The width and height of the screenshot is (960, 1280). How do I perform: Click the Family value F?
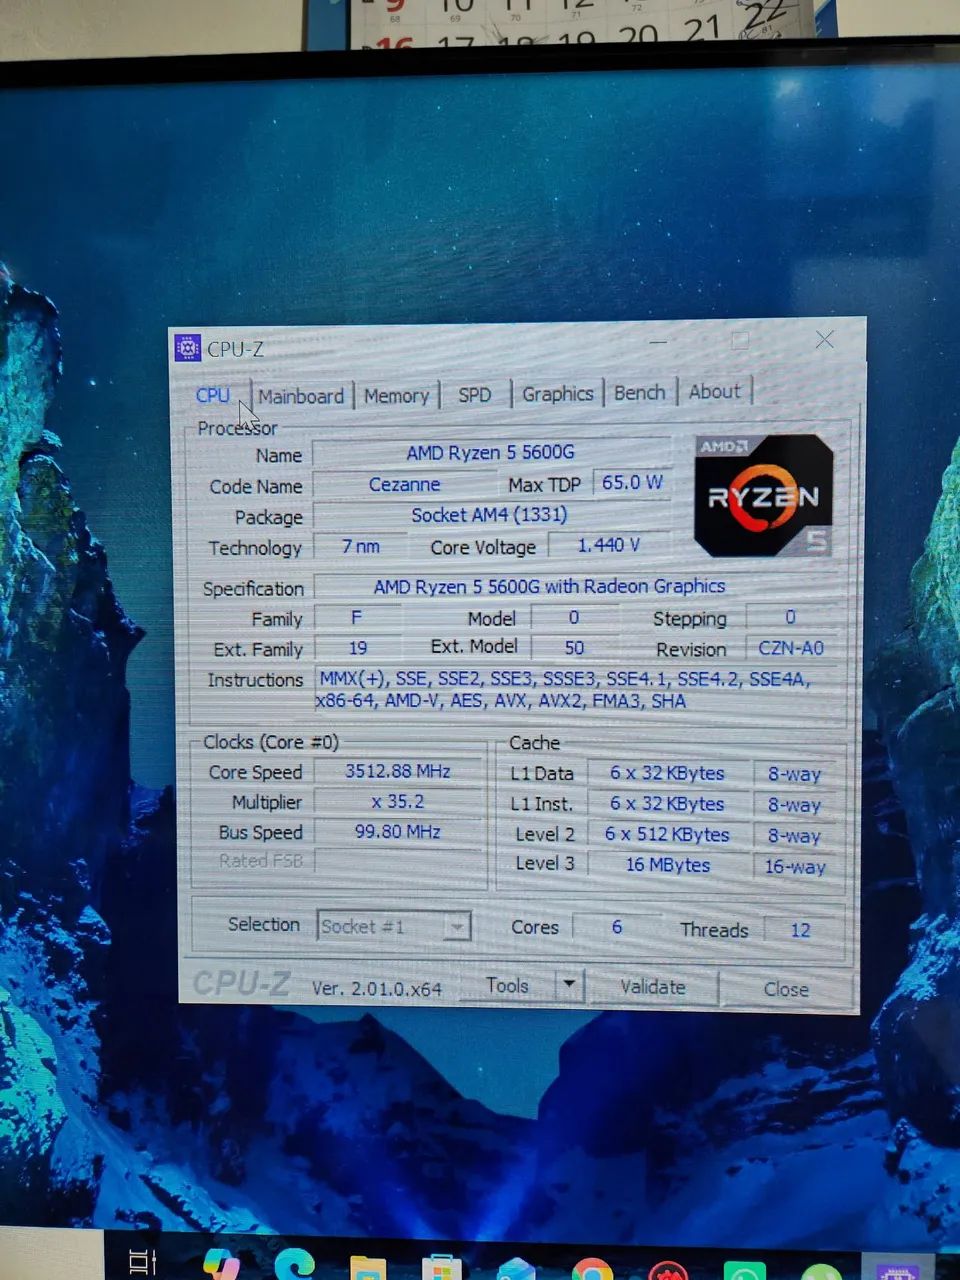tap(356, 618)
